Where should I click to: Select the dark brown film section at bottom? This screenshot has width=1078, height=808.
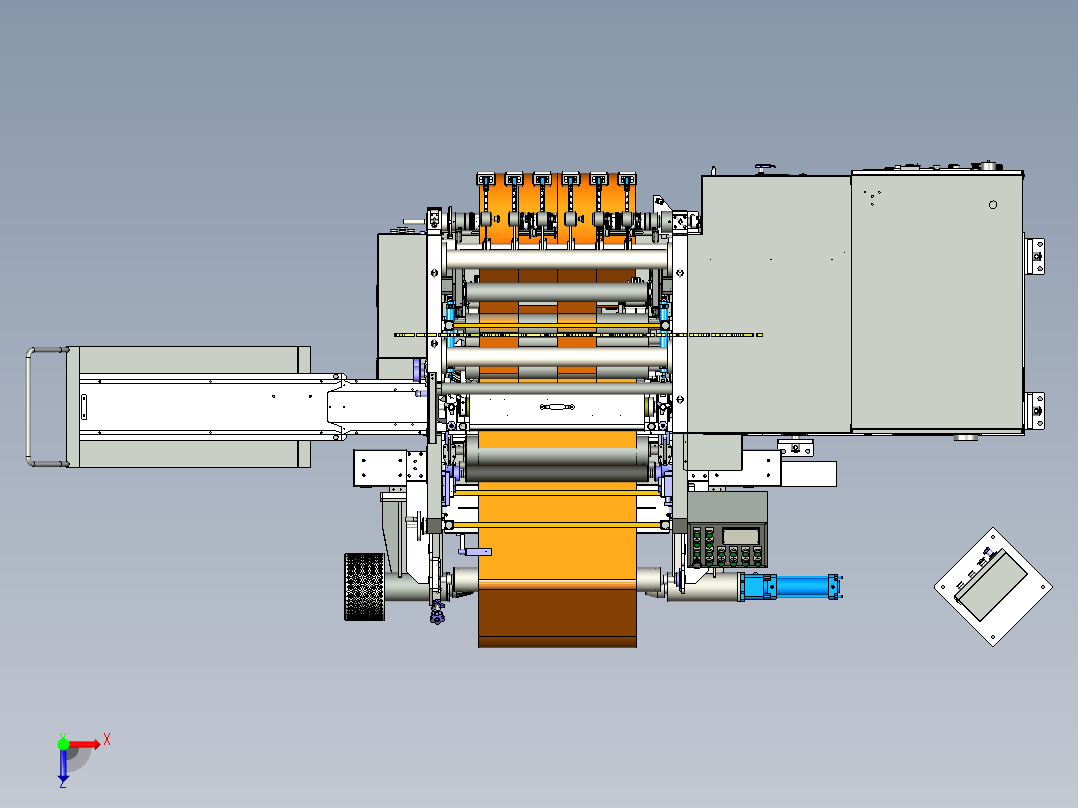pos(558,618)
